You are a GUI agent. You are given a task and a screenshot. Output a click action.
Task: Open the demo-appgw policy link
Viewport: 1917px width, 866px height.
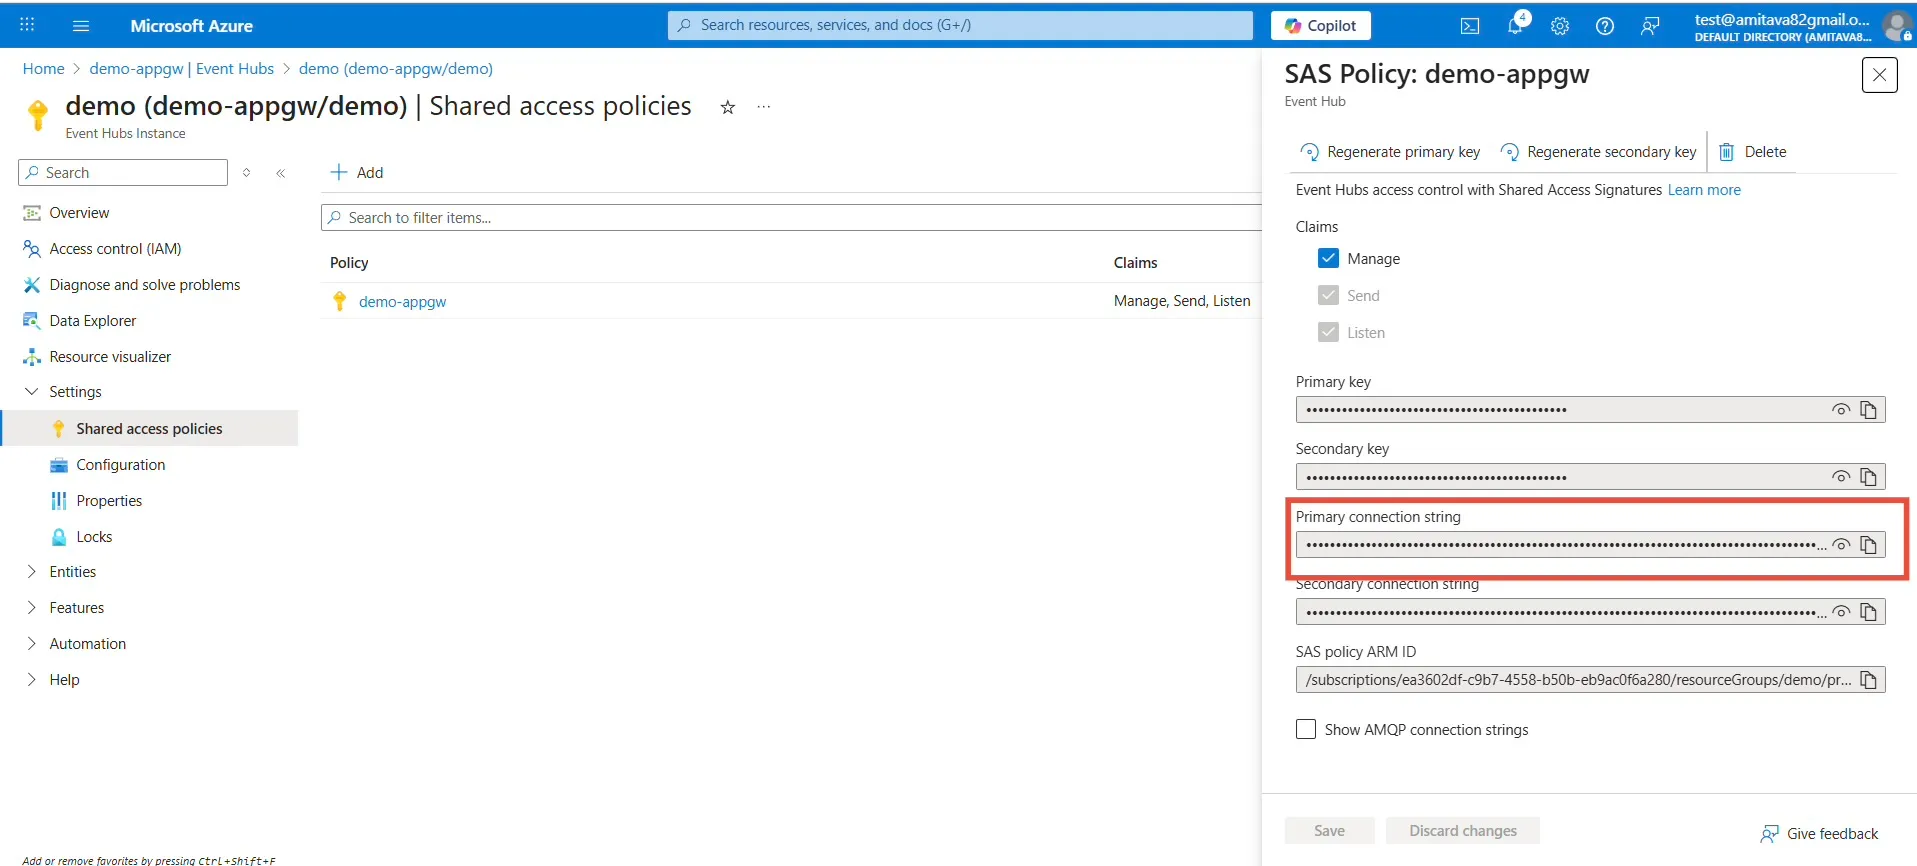(x=402, y=301)
